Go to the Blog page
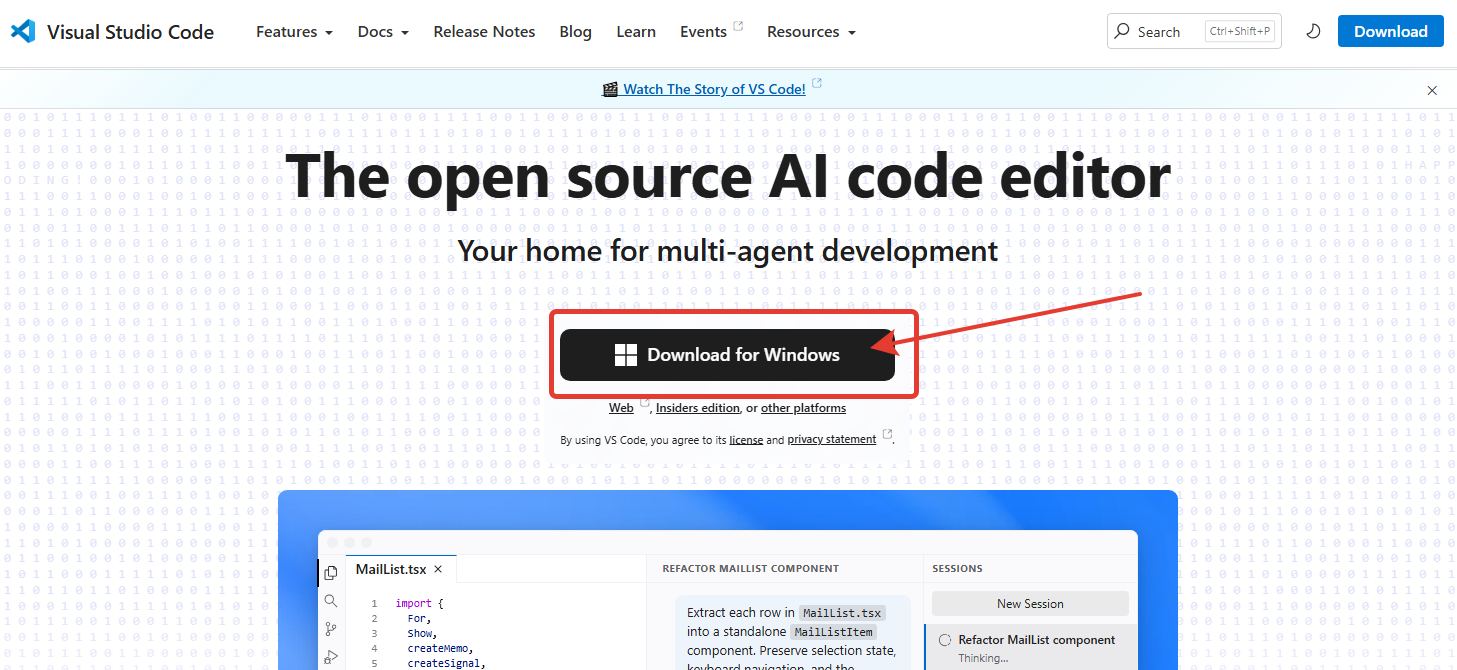 click(x=576, y=32)
